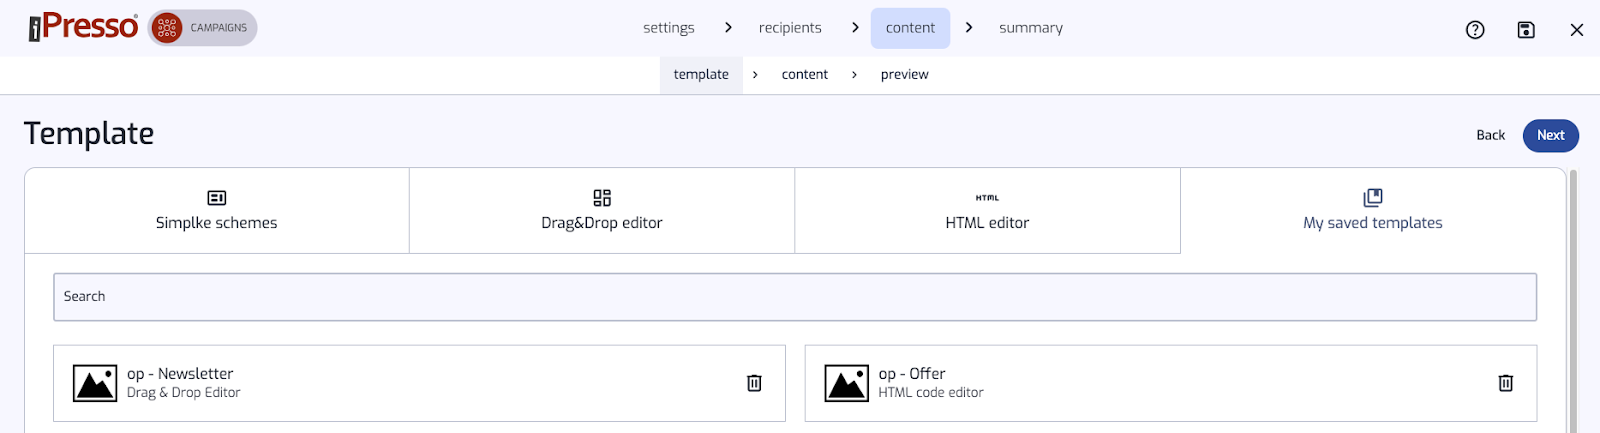The image size is (1600, 433).
Task: Click the vertical scrollbar on right
Action: pos(1573,300)
